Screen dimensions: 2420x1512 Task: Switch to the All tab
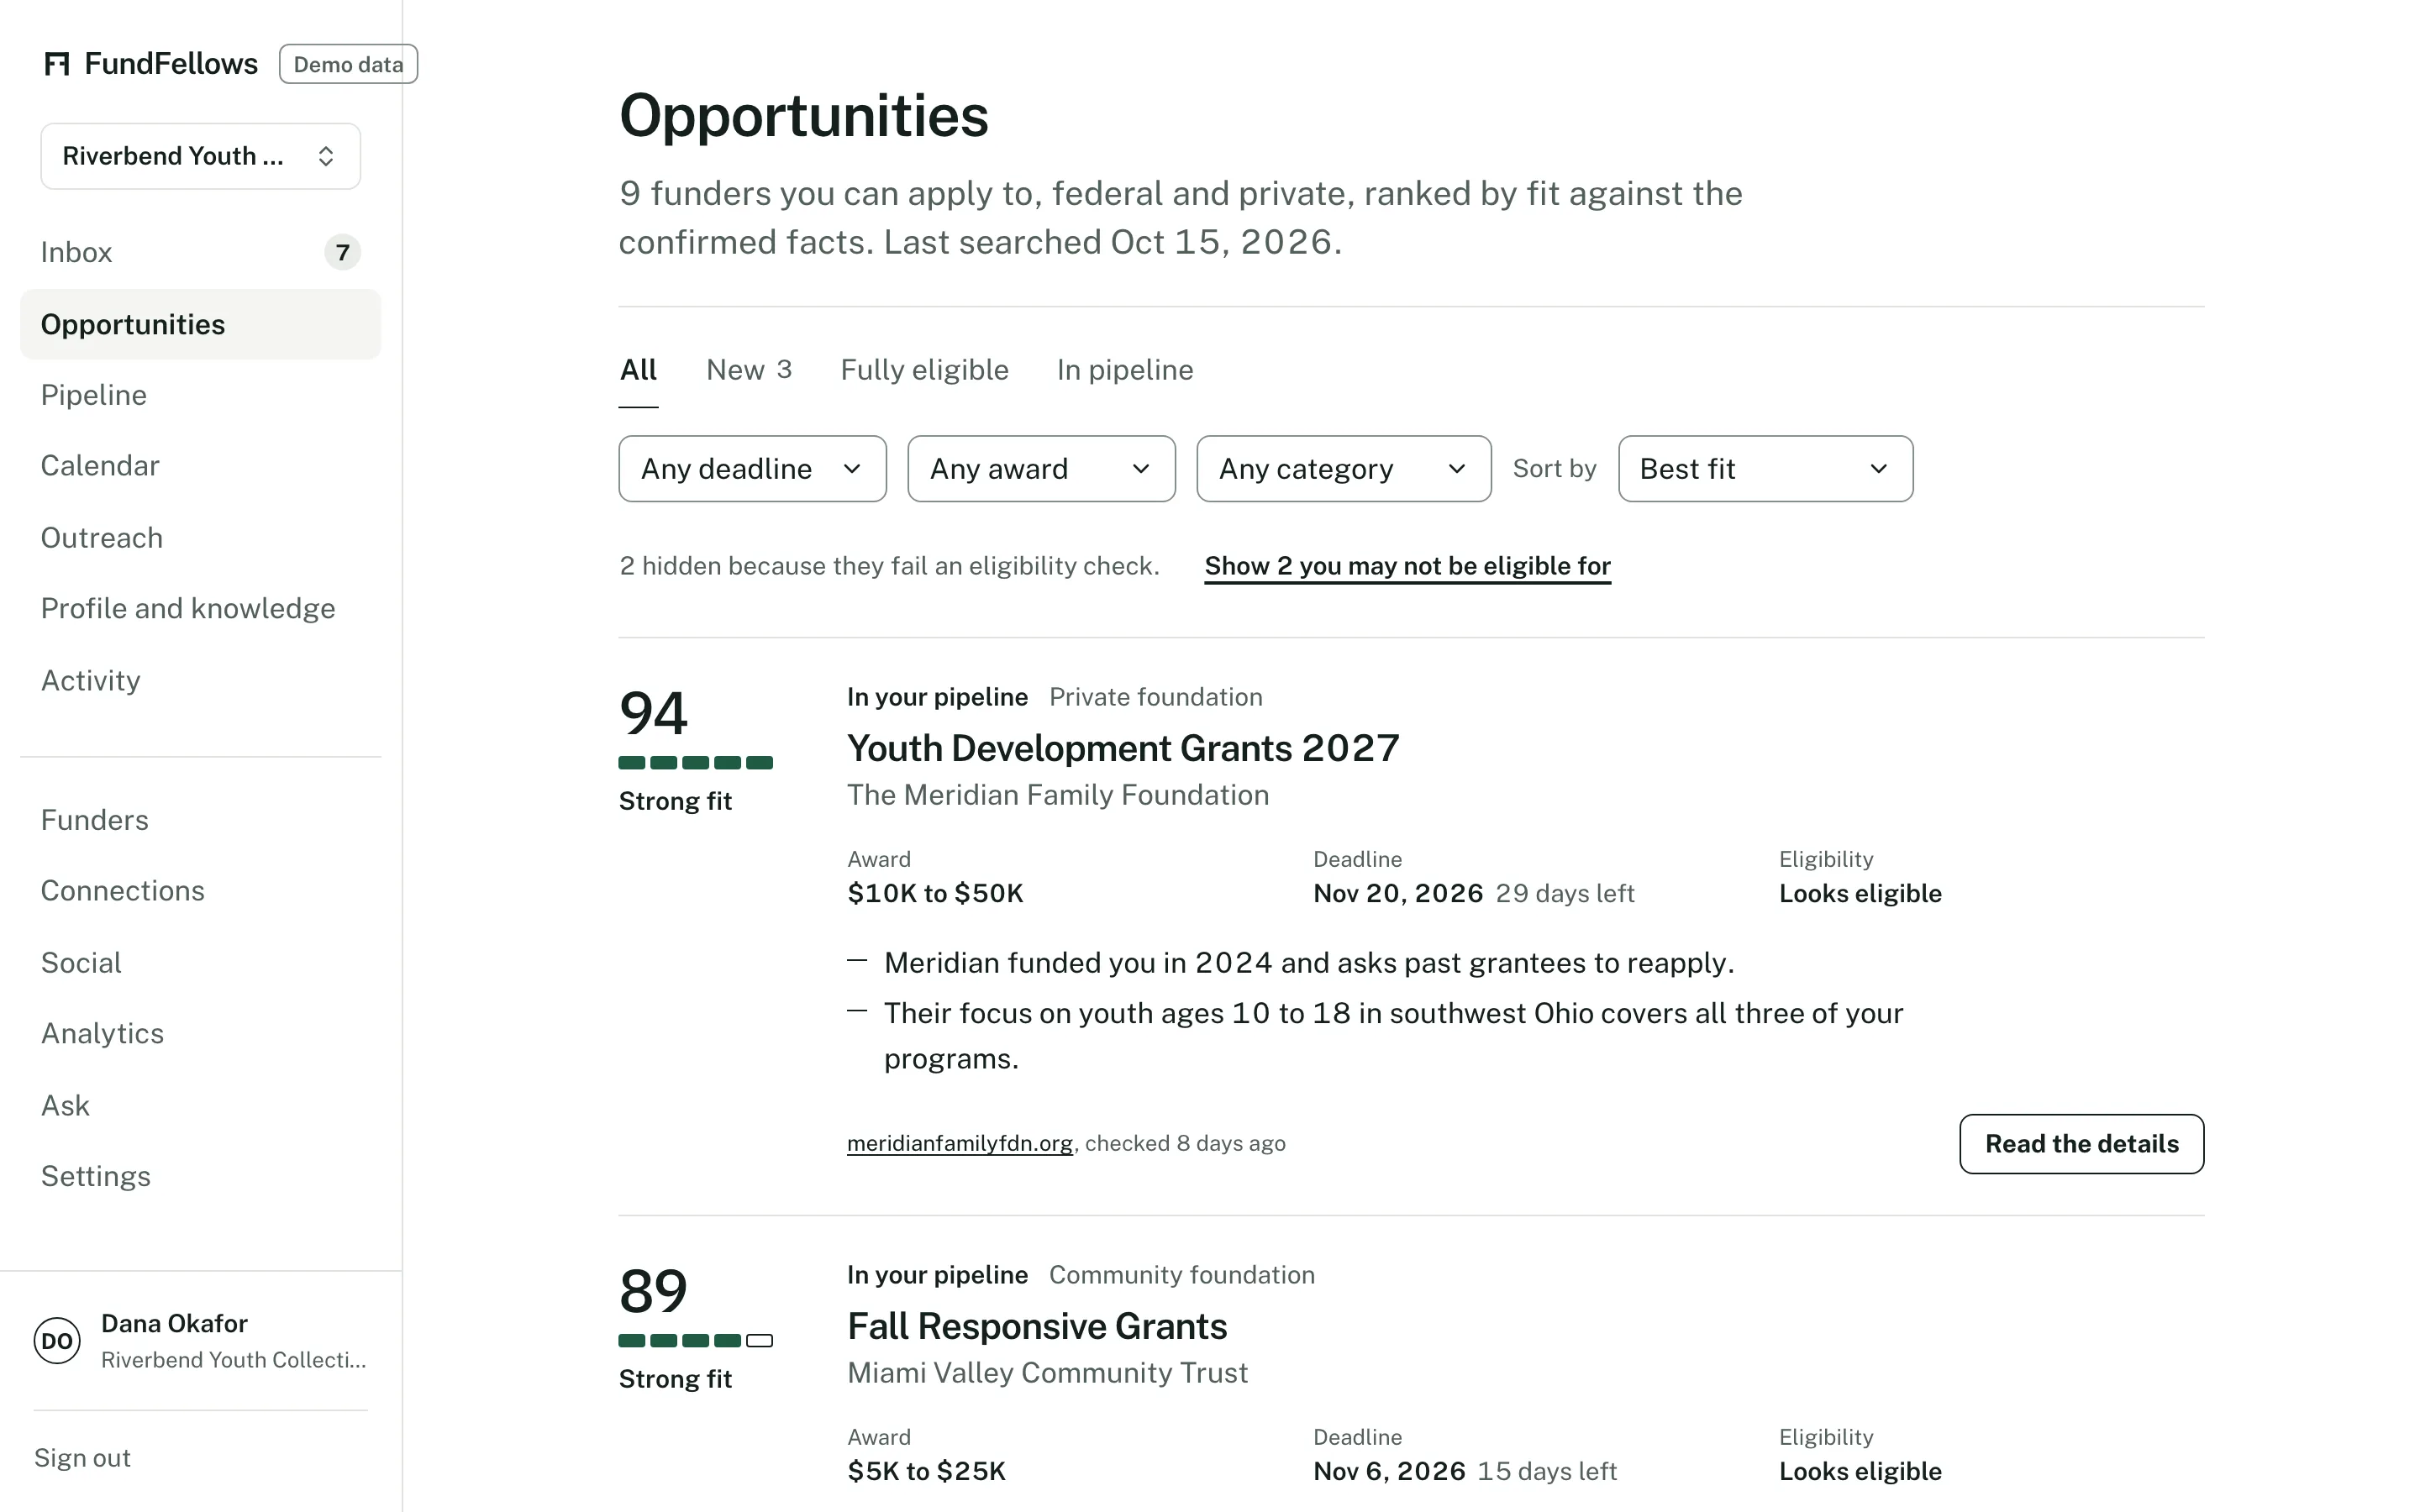(638, 370)
